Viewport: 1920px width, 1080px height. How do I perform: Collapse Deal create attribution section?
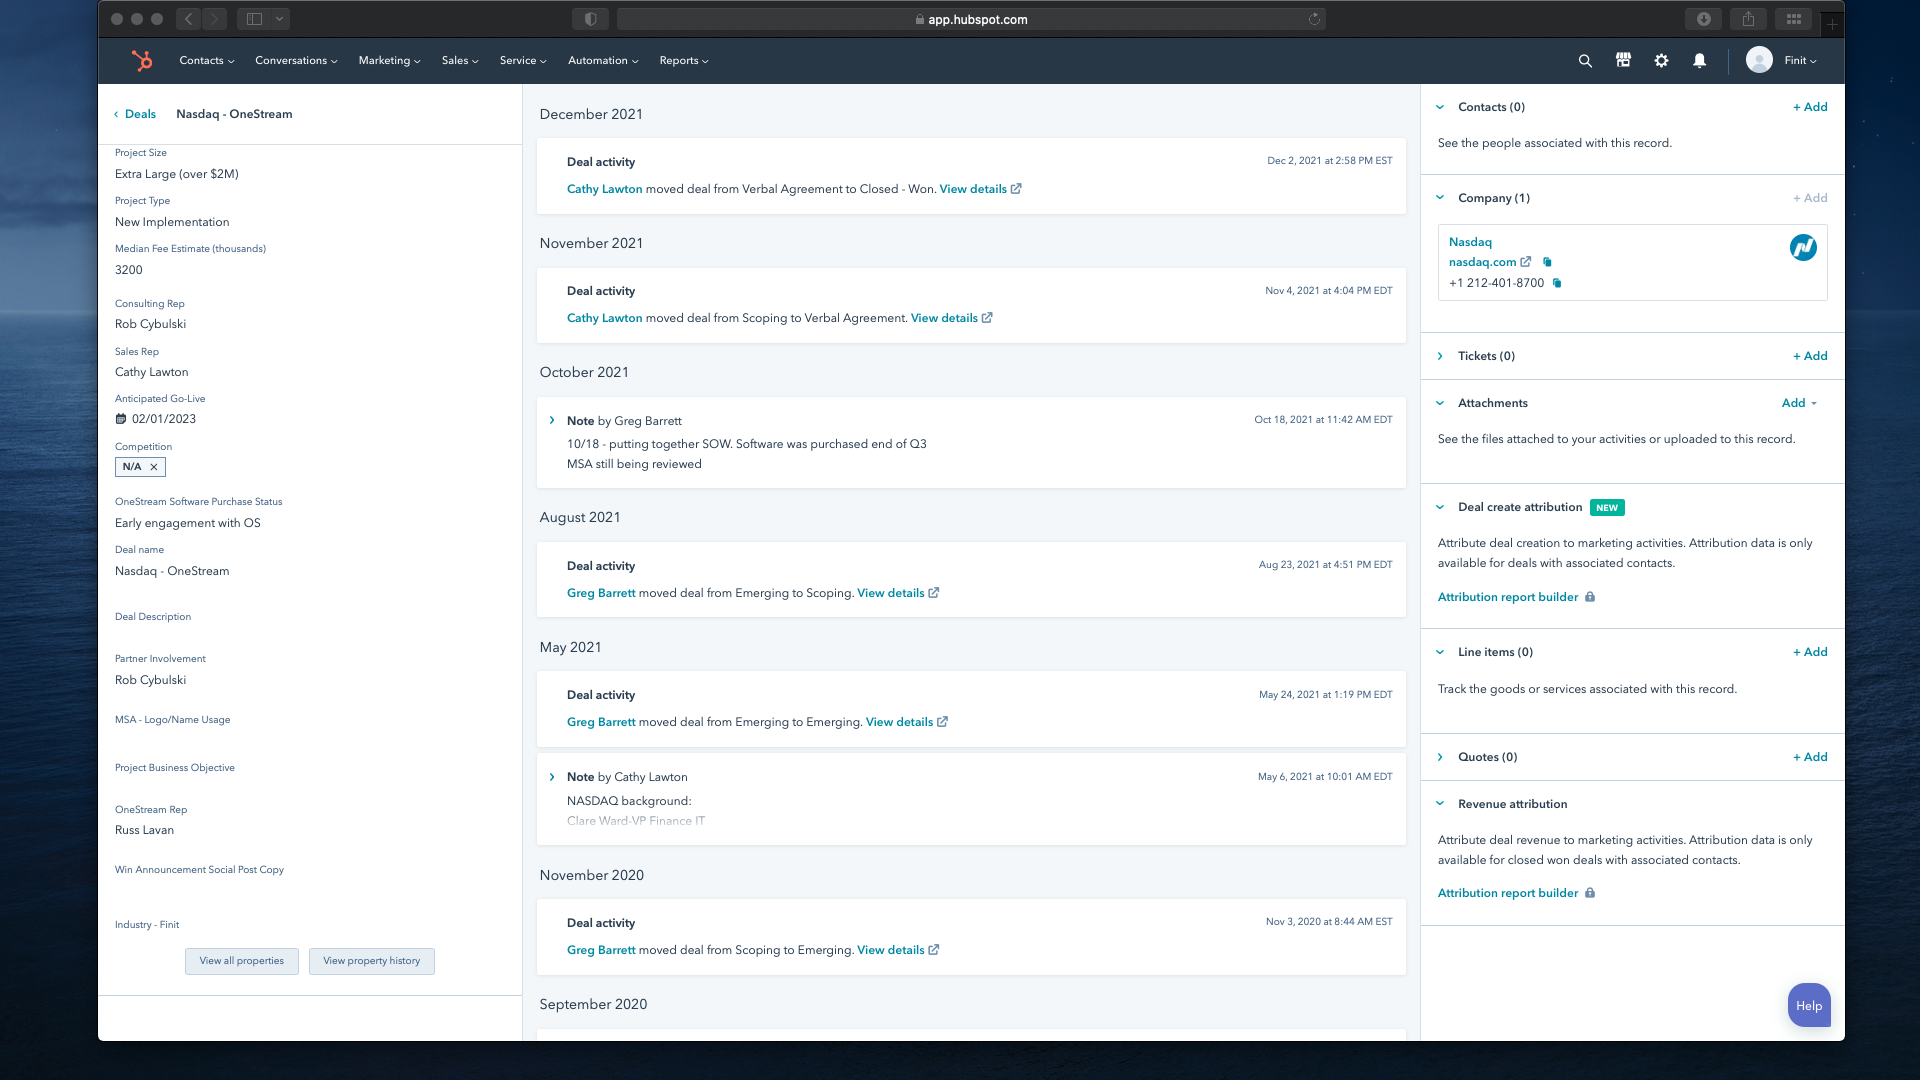tap(1440, 507)
